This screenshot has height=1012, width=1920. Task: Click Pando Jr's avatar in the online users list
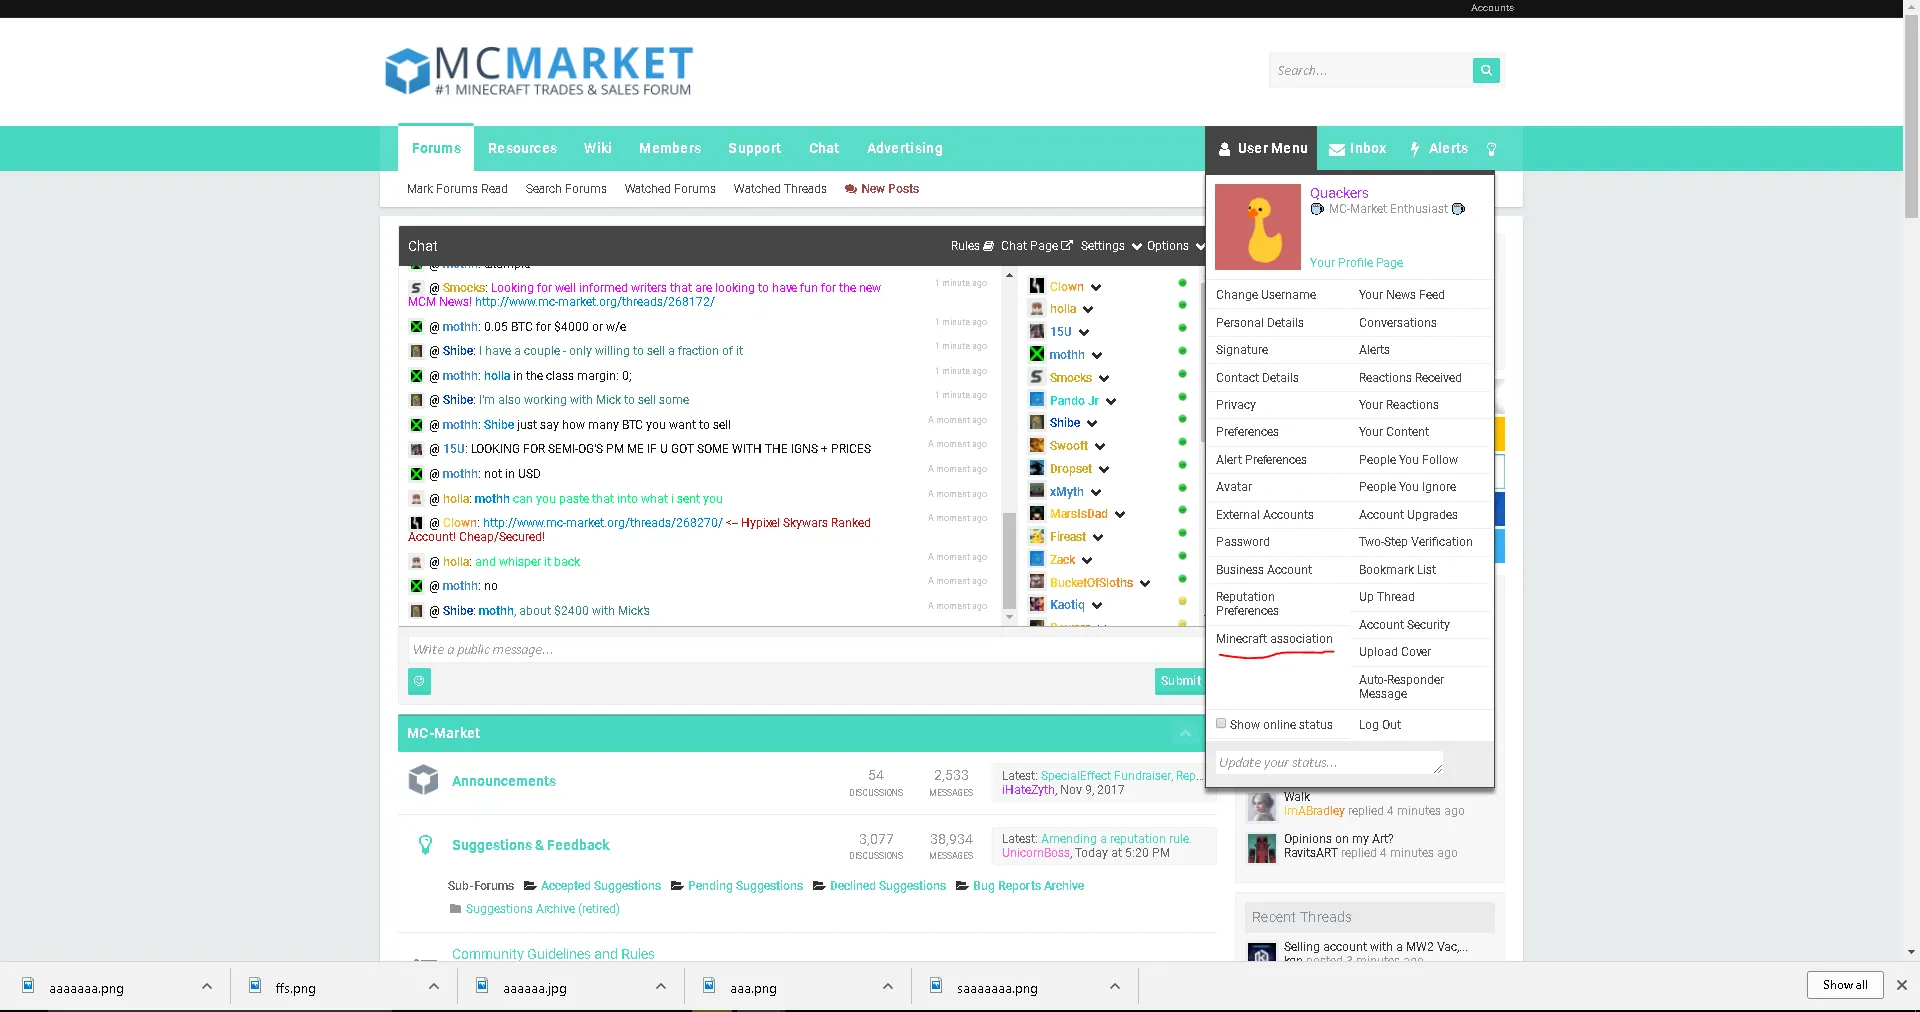[1037, 400]
